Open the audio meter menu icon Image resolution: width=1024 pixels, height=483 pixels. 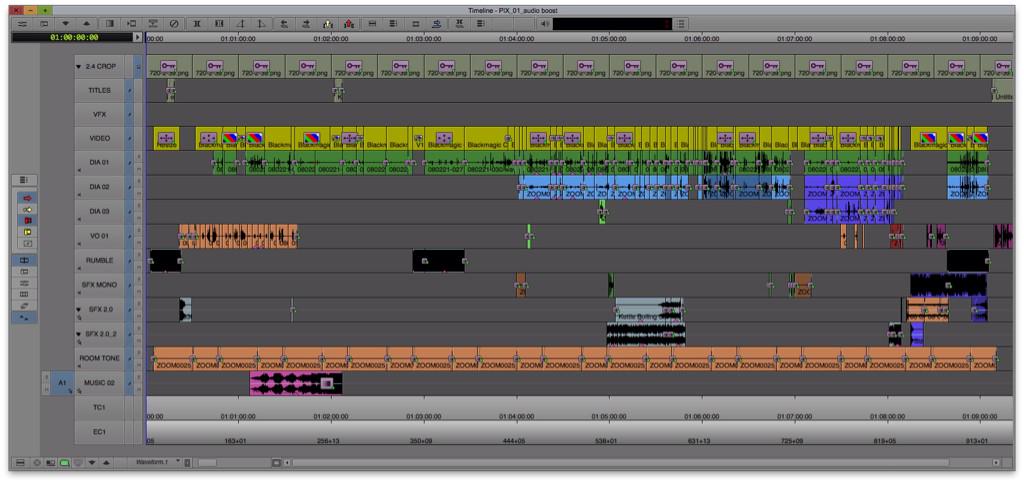point(680,23)
